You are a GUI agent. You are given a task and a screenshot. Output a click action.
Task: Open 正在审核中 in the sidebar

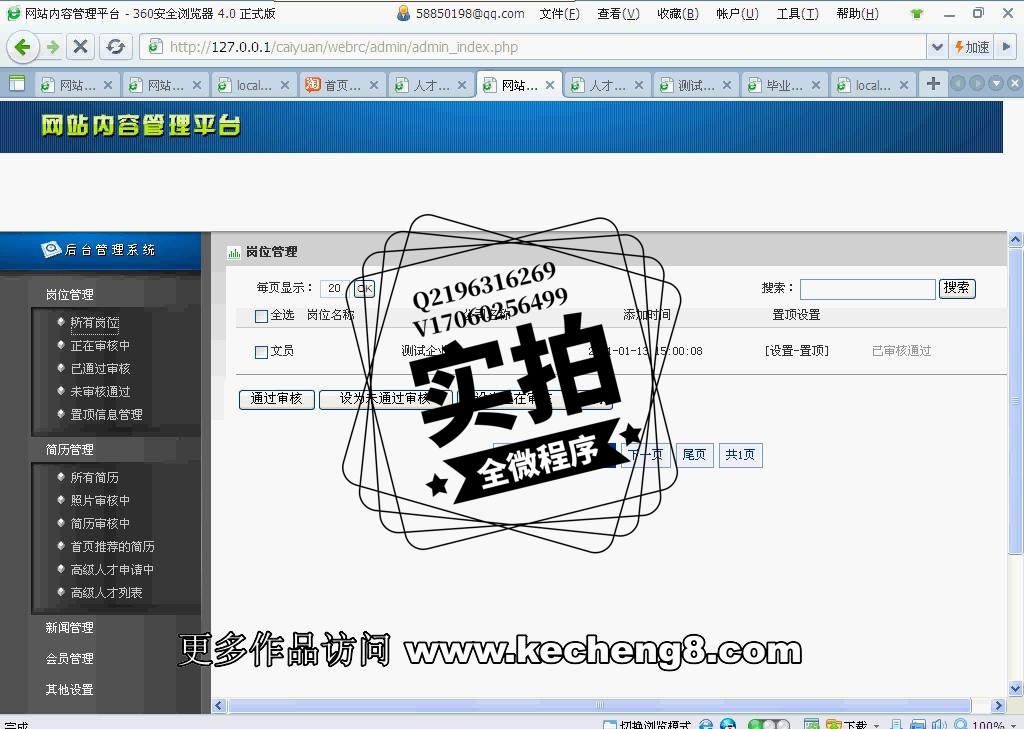pos(100,346)
